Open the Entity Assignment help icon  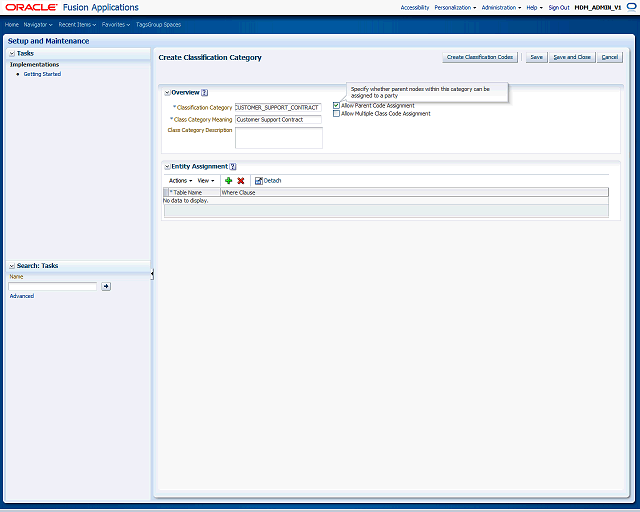click(x=233, y=167)
